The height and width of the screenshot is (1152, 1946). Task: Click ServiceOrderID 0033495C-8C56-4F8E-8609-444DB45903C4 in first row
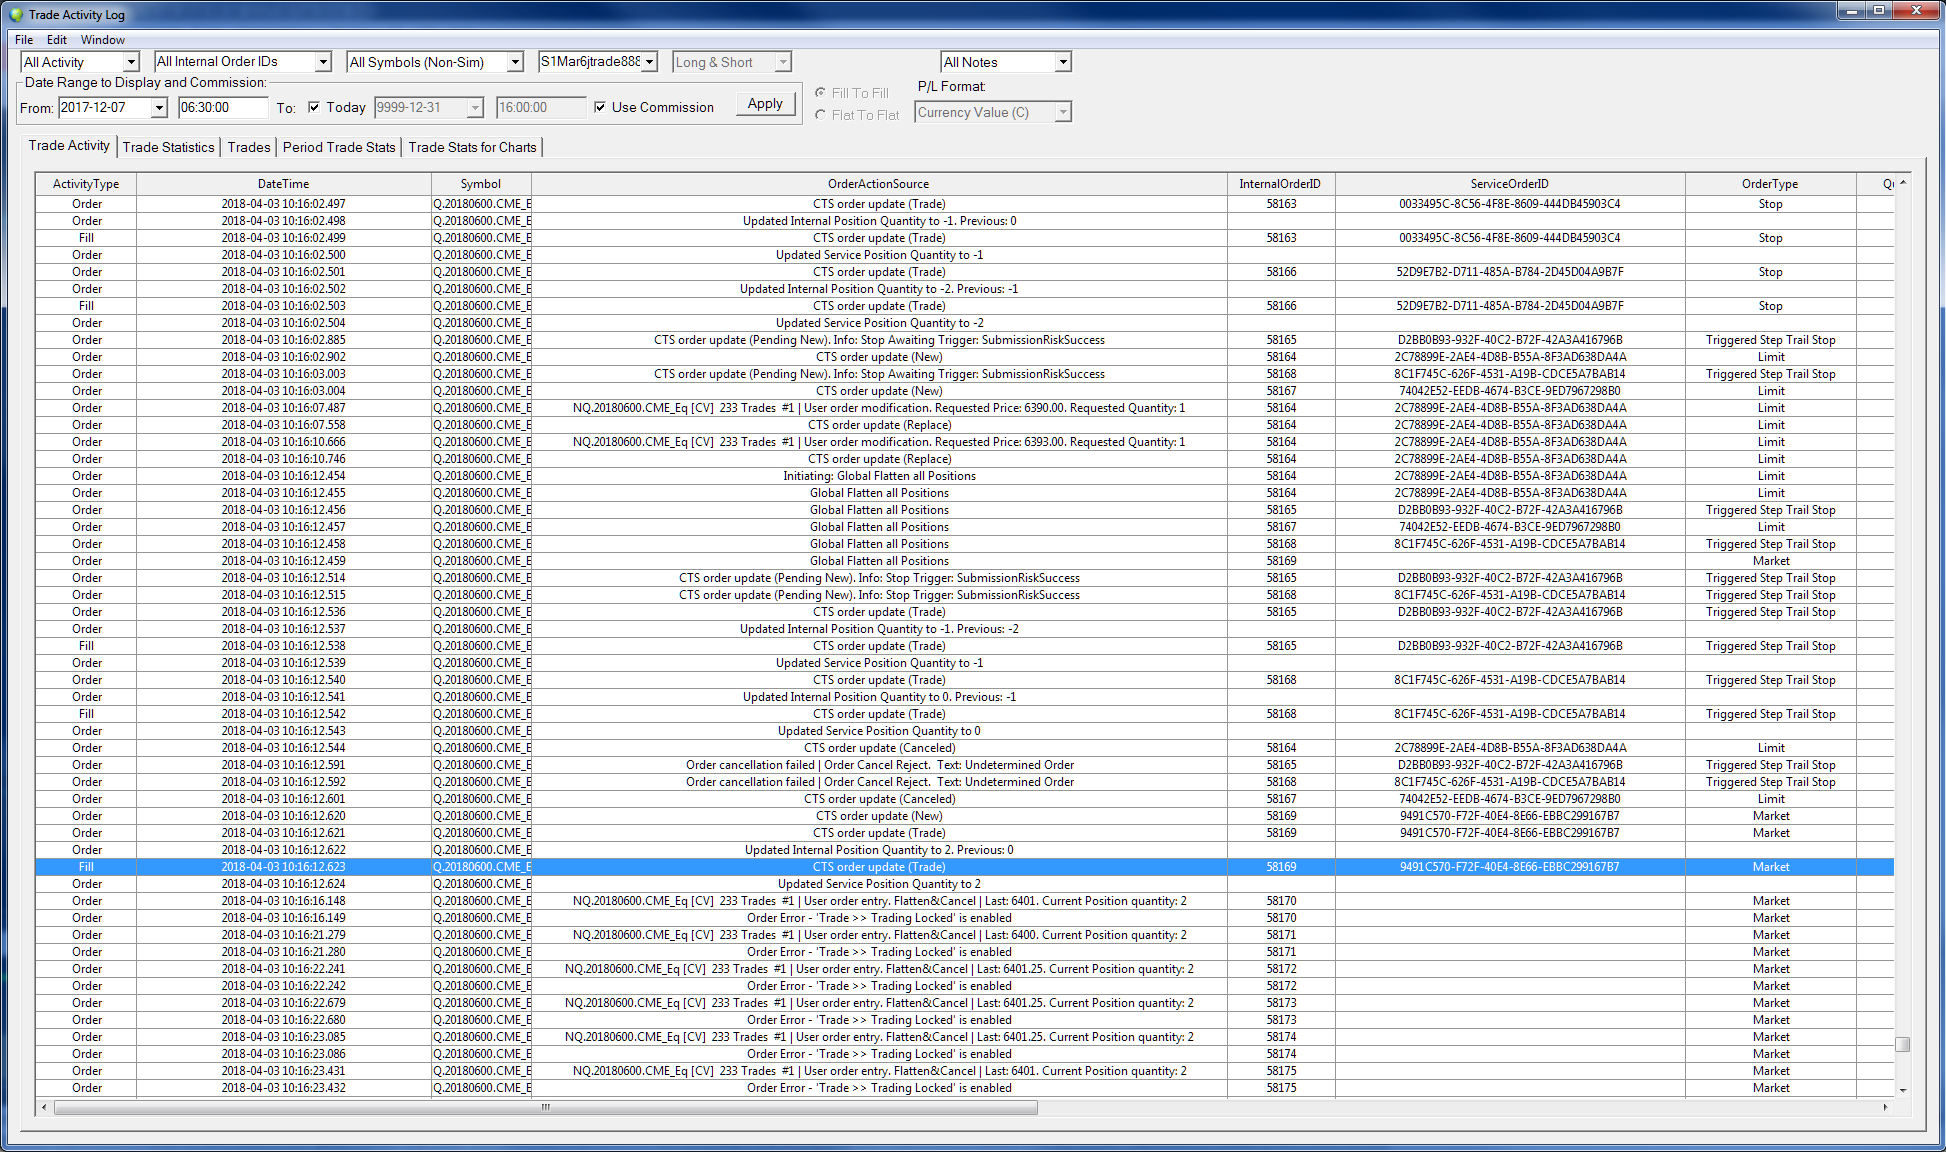tap(1509, 204)
